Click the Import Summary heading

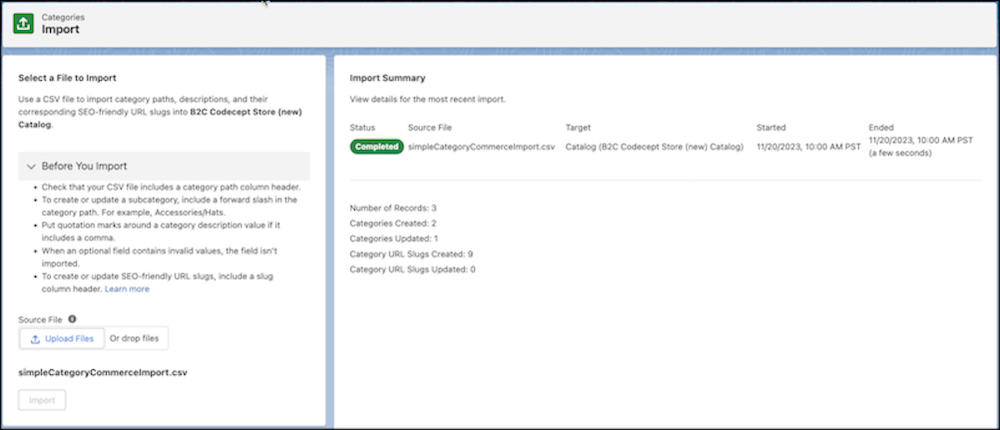click(387, 78)
